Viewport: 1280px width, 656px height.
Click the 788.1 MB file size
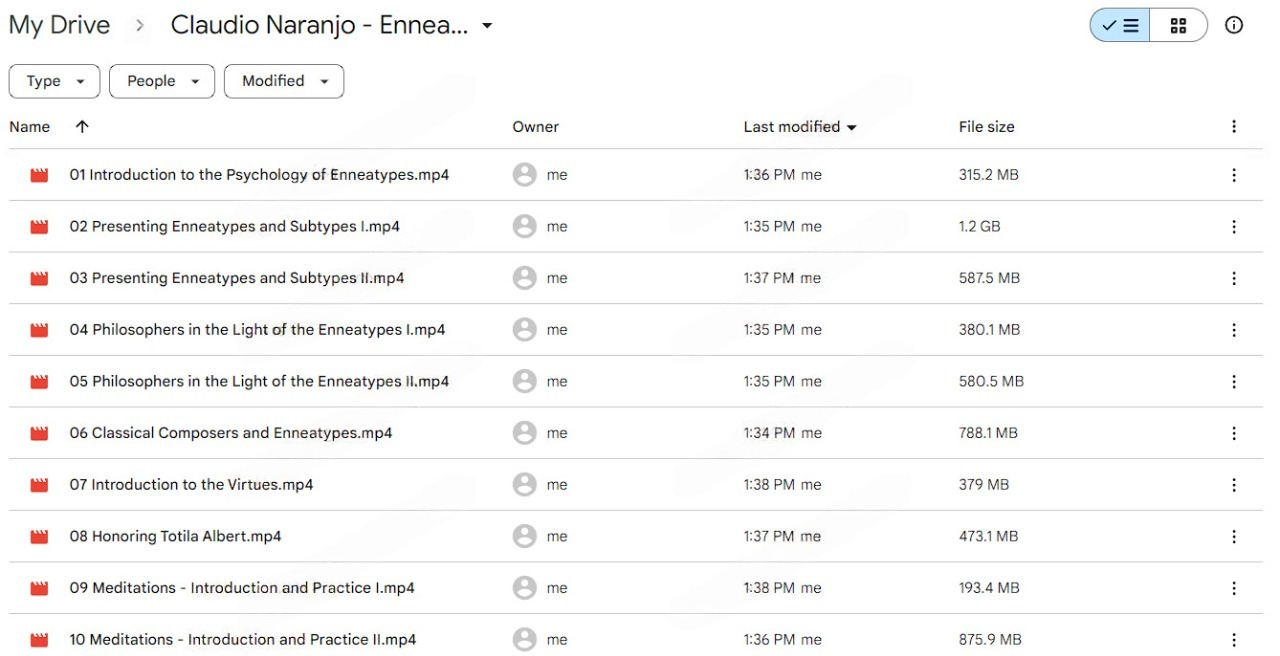[x=988, y=433]
